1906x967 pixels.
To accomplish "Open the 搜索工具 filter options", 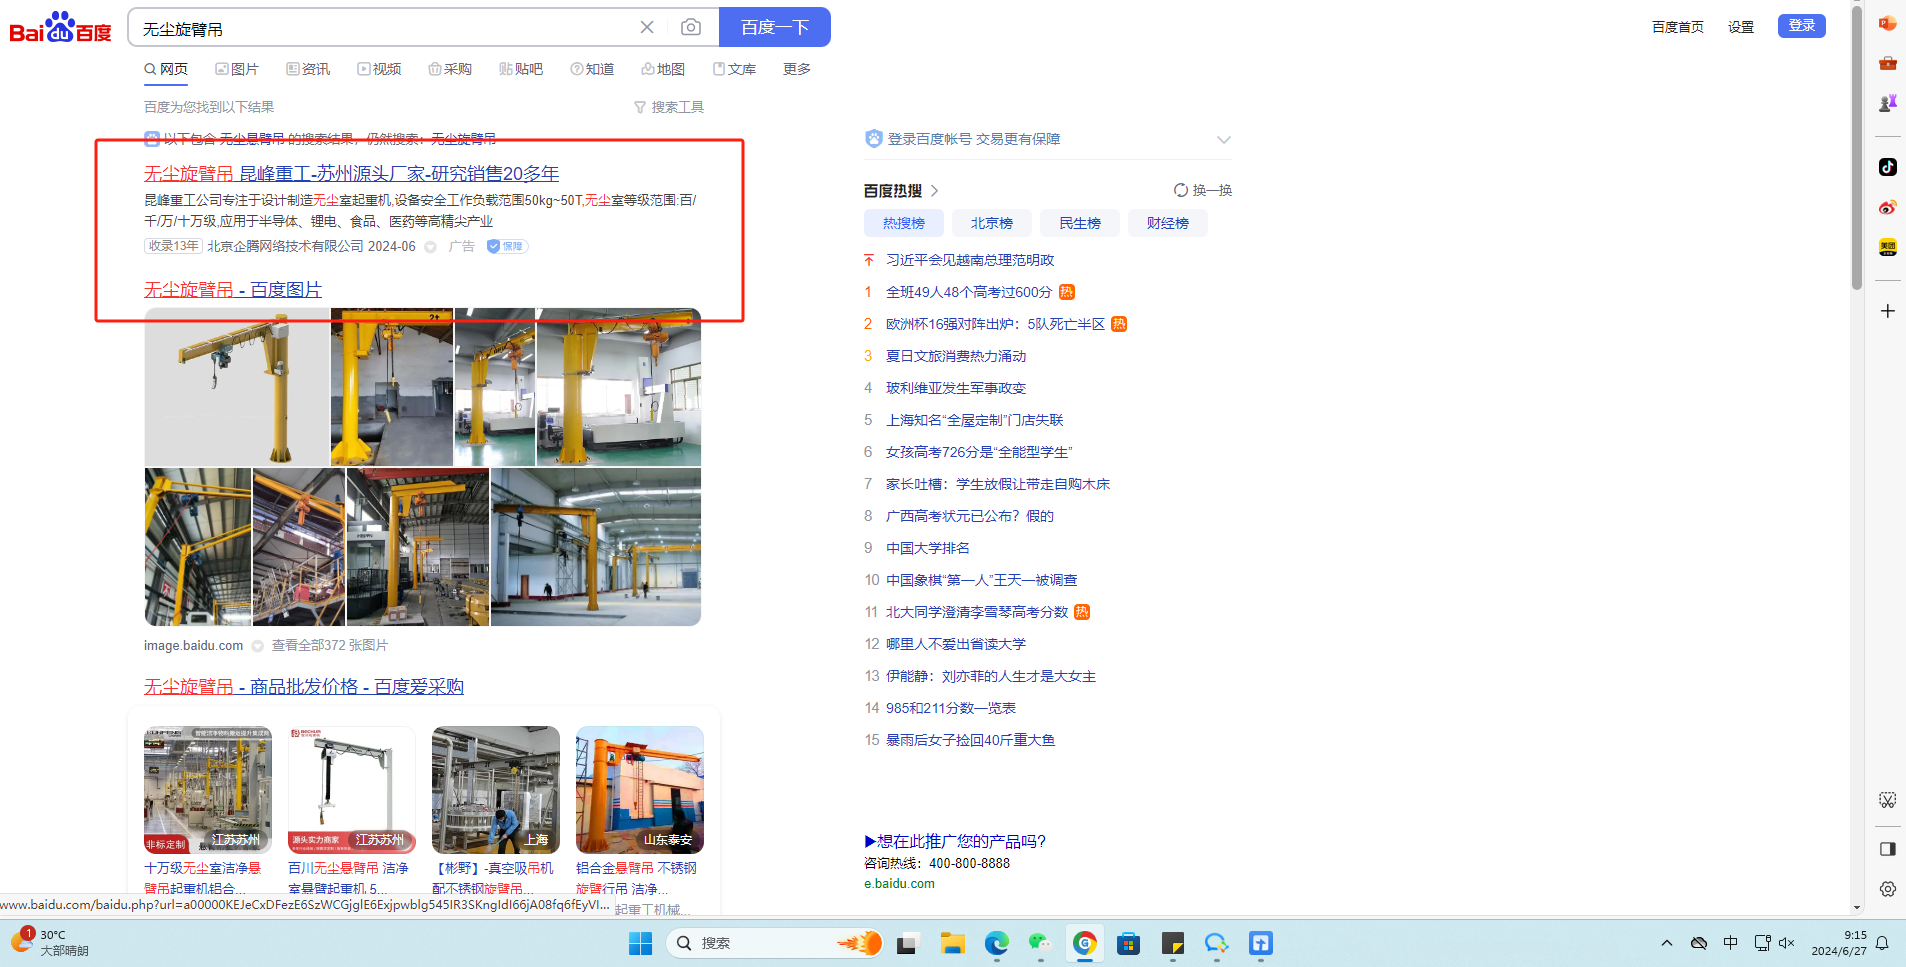I will (x=669, y=107).
